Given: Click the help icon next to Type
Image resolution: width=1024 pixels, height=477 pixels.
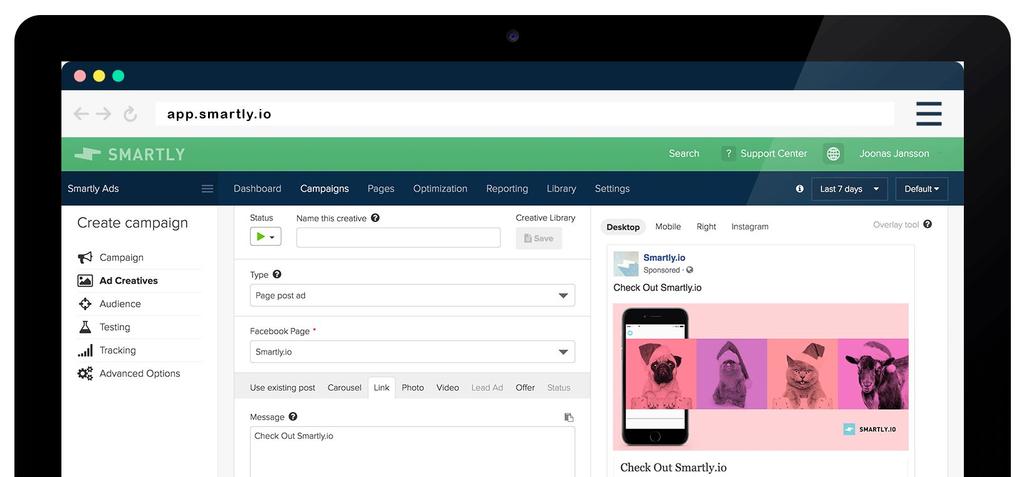Looking at the screenshot, I should [x=277, y=274].
